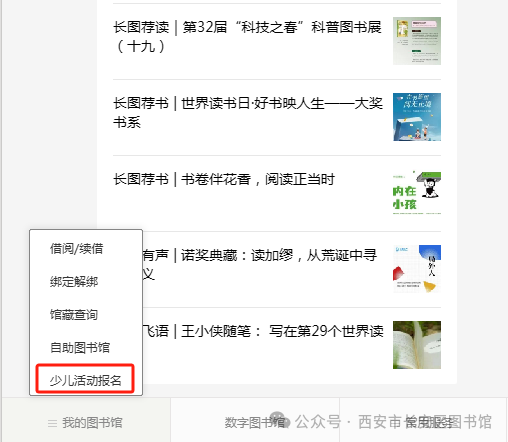This screenshot has height=442, width=508.
Task: Click the WeChat 公众号 watermark icon
Action: [x=280, y=420]
